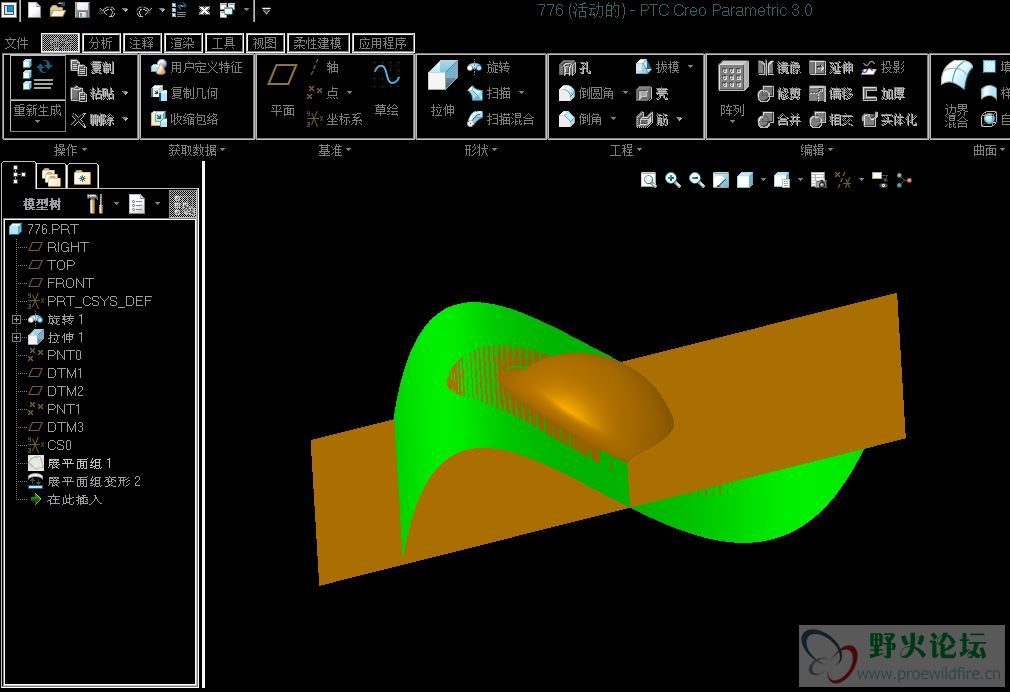Select the 拉伸 extrude tool
1010x692 pixels.
coord(443,89)
